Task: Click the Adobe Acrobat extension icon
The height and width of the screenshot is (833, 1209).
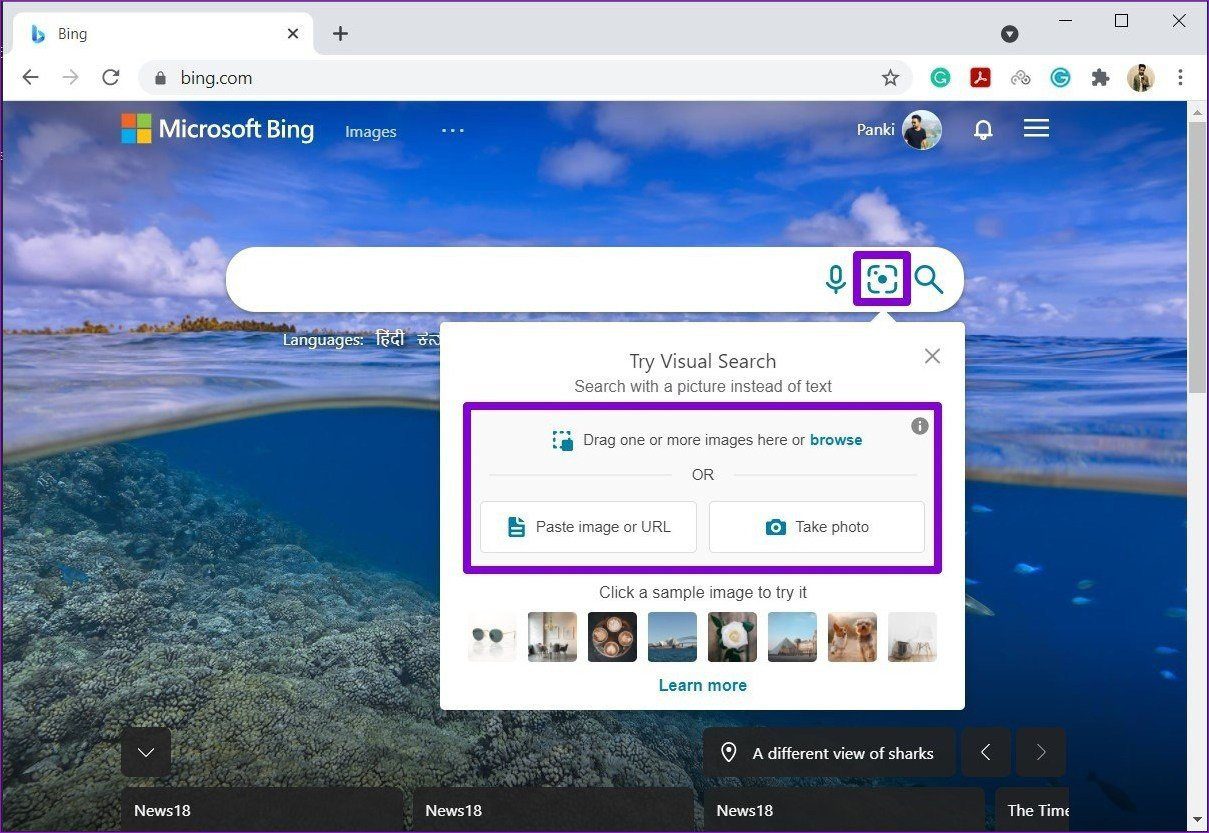Action: click(x=980, y=78)
